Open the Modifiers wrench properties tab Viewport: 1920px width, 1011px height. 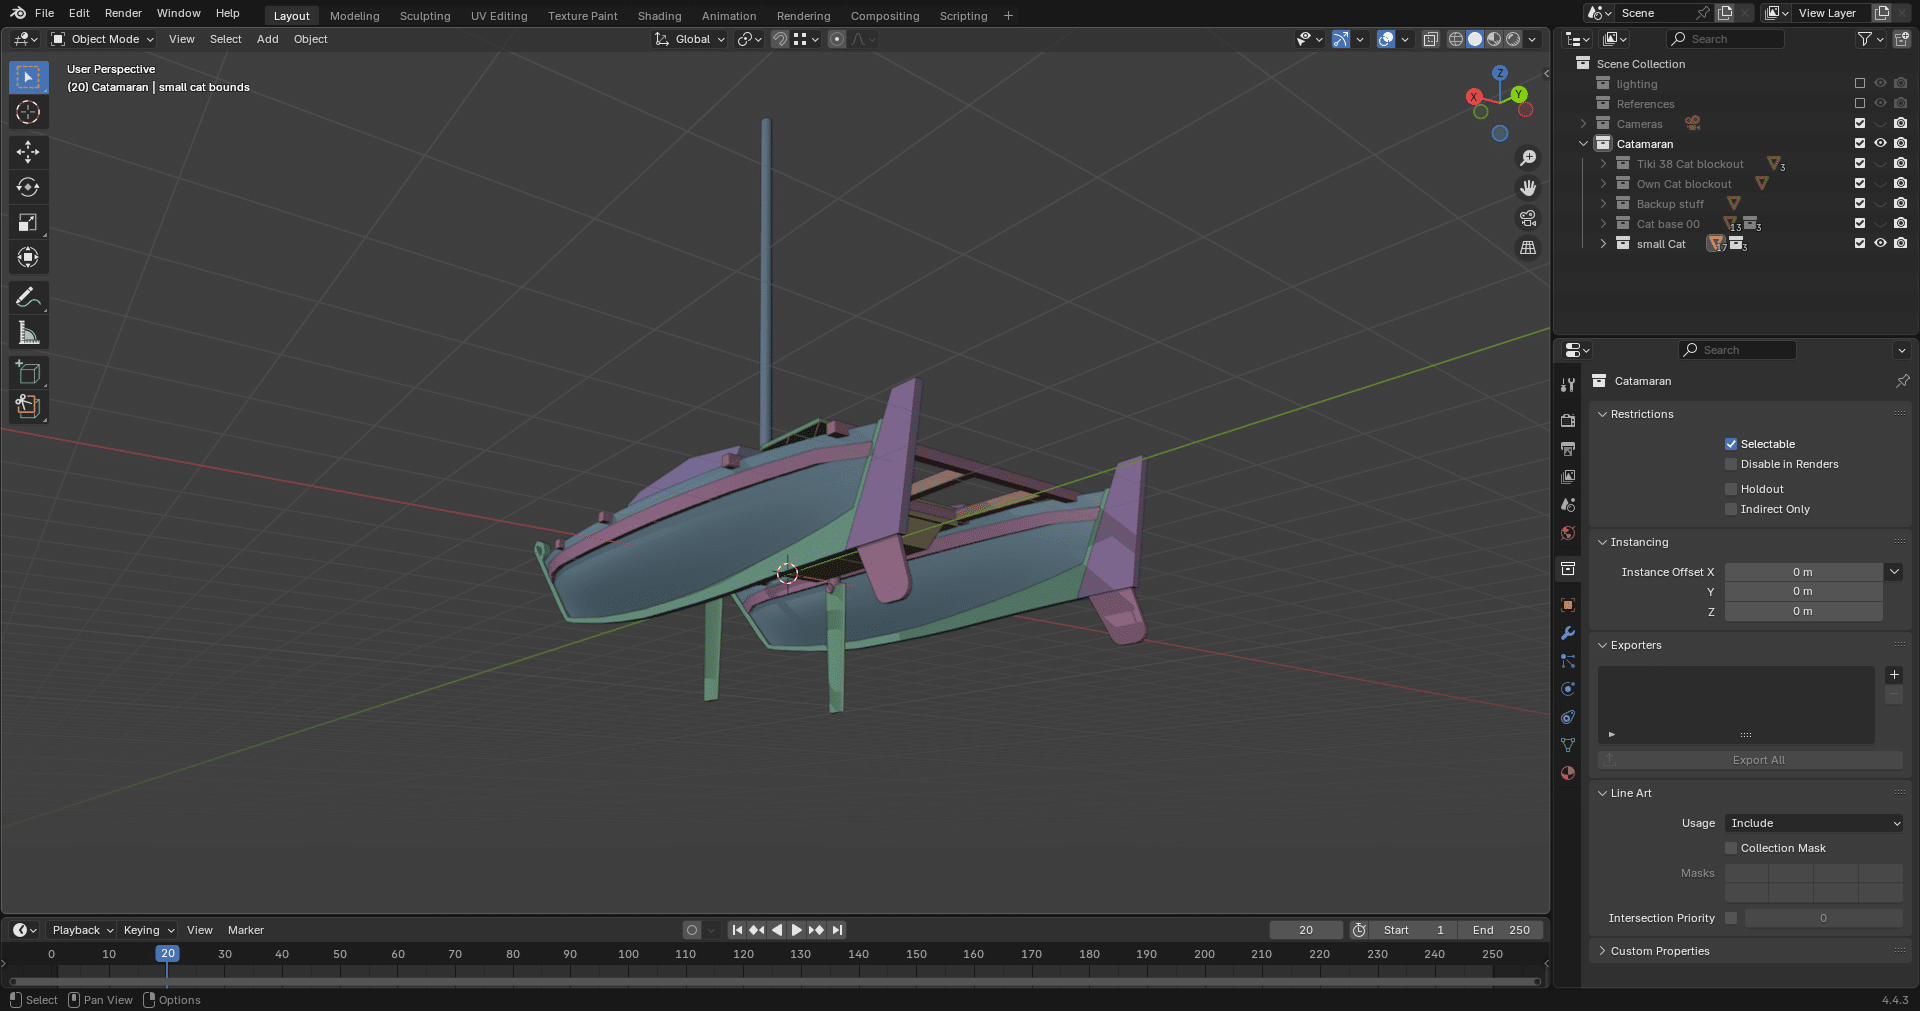pyautogui.click(x=1568, y=633)
